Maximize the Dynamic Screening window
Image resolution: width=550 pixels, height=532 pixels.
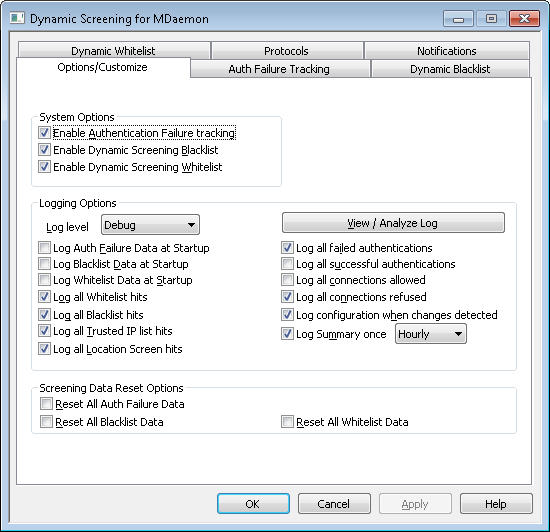[491, 19]
